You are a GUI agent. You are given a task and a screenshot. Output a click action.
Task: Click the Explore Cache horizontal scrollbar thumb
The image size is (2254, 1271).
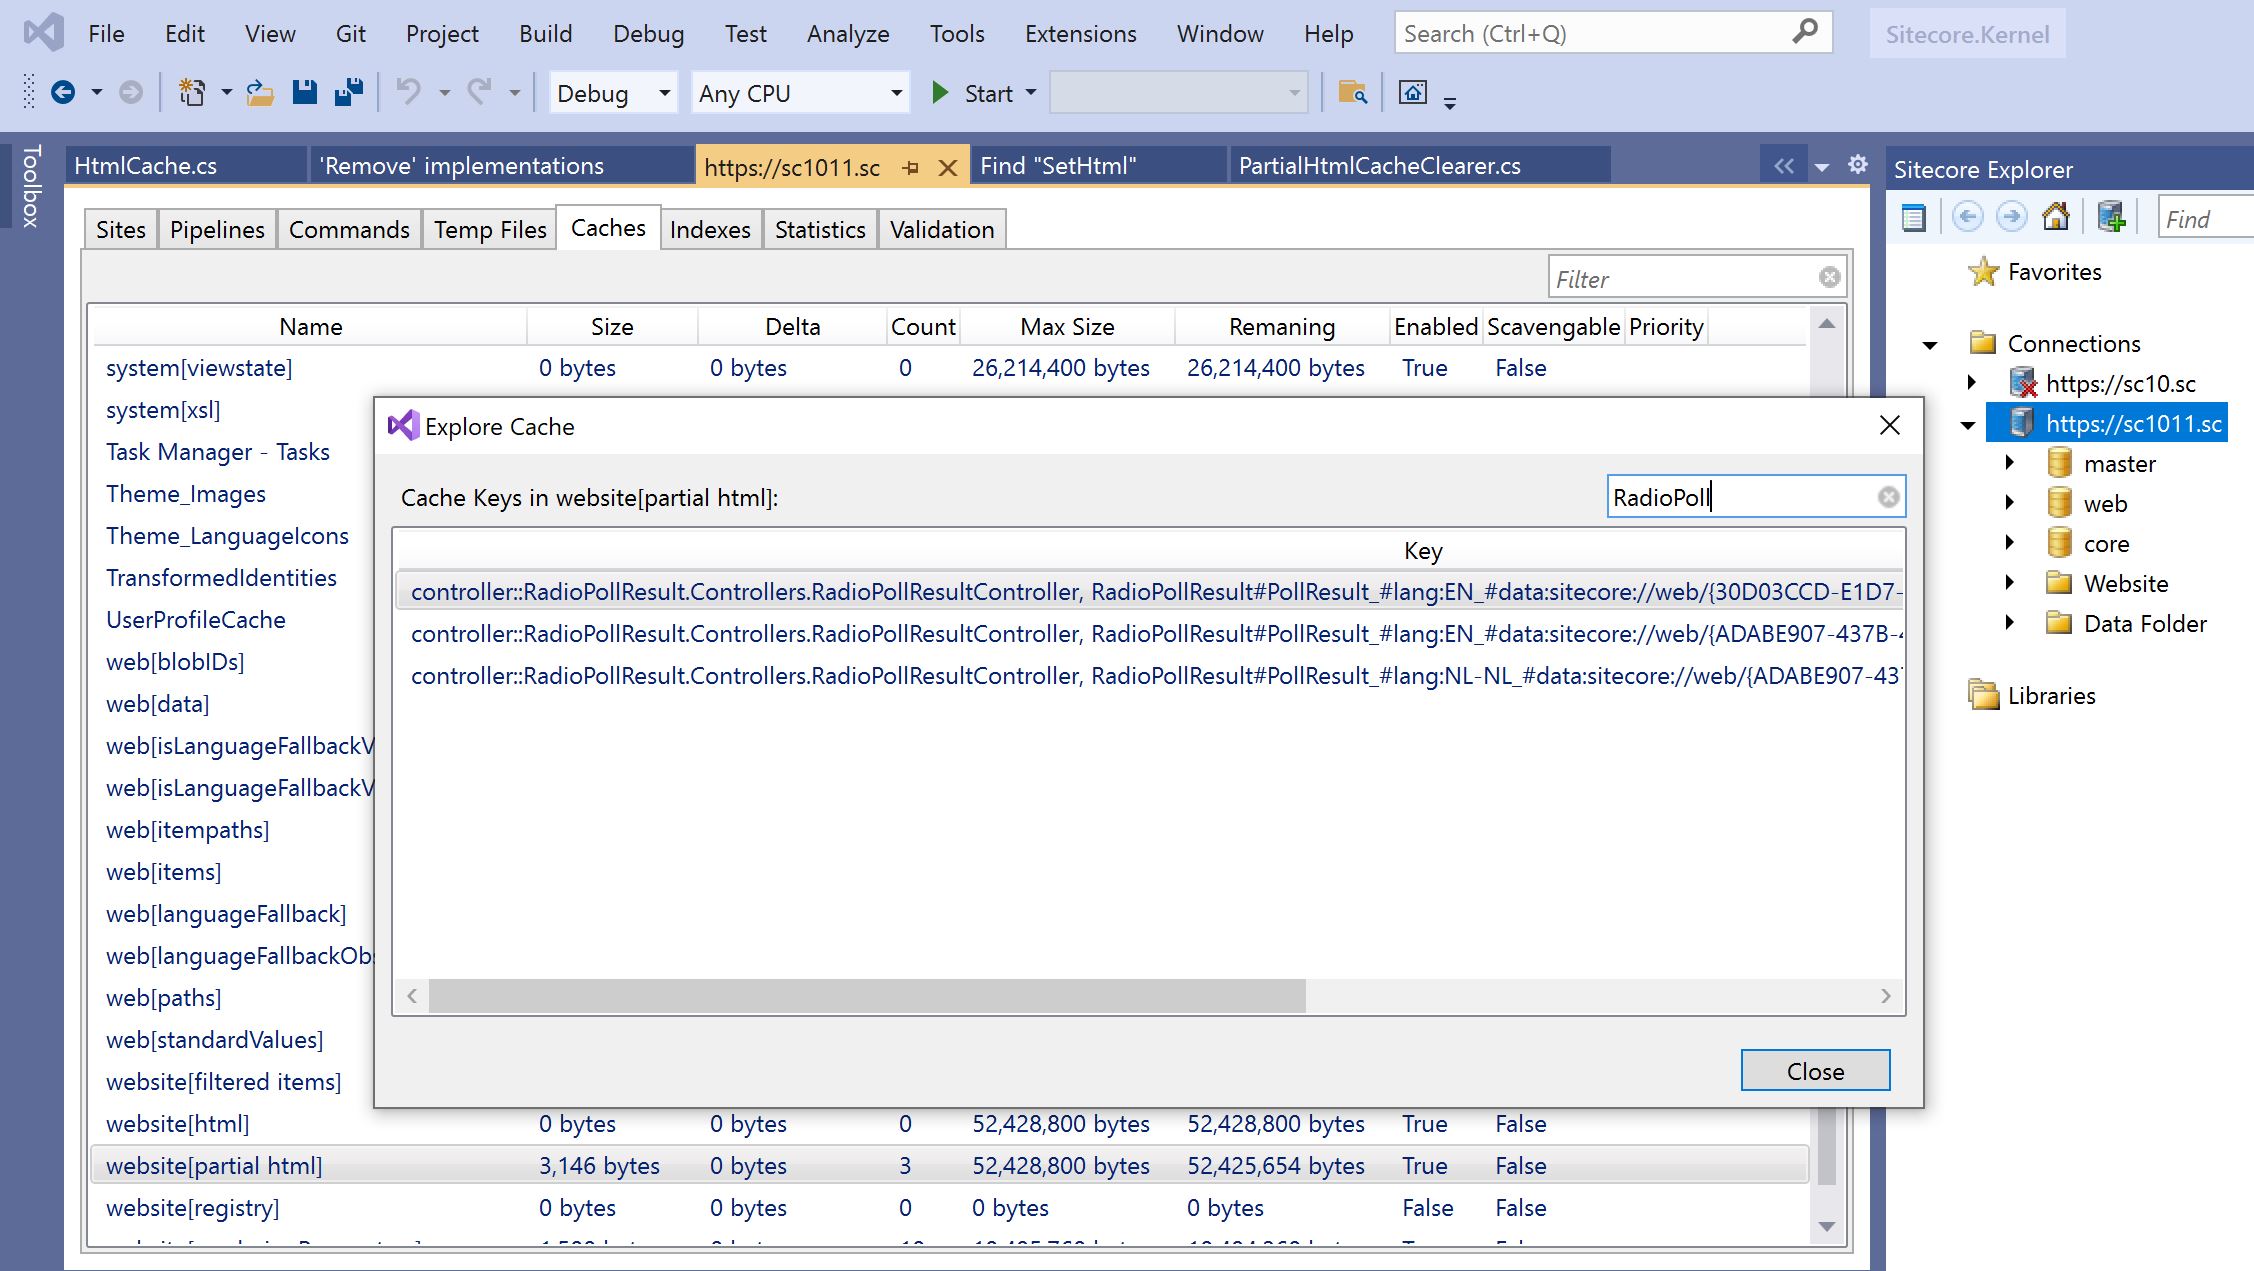pyautogui.click(x=867, y=996)
